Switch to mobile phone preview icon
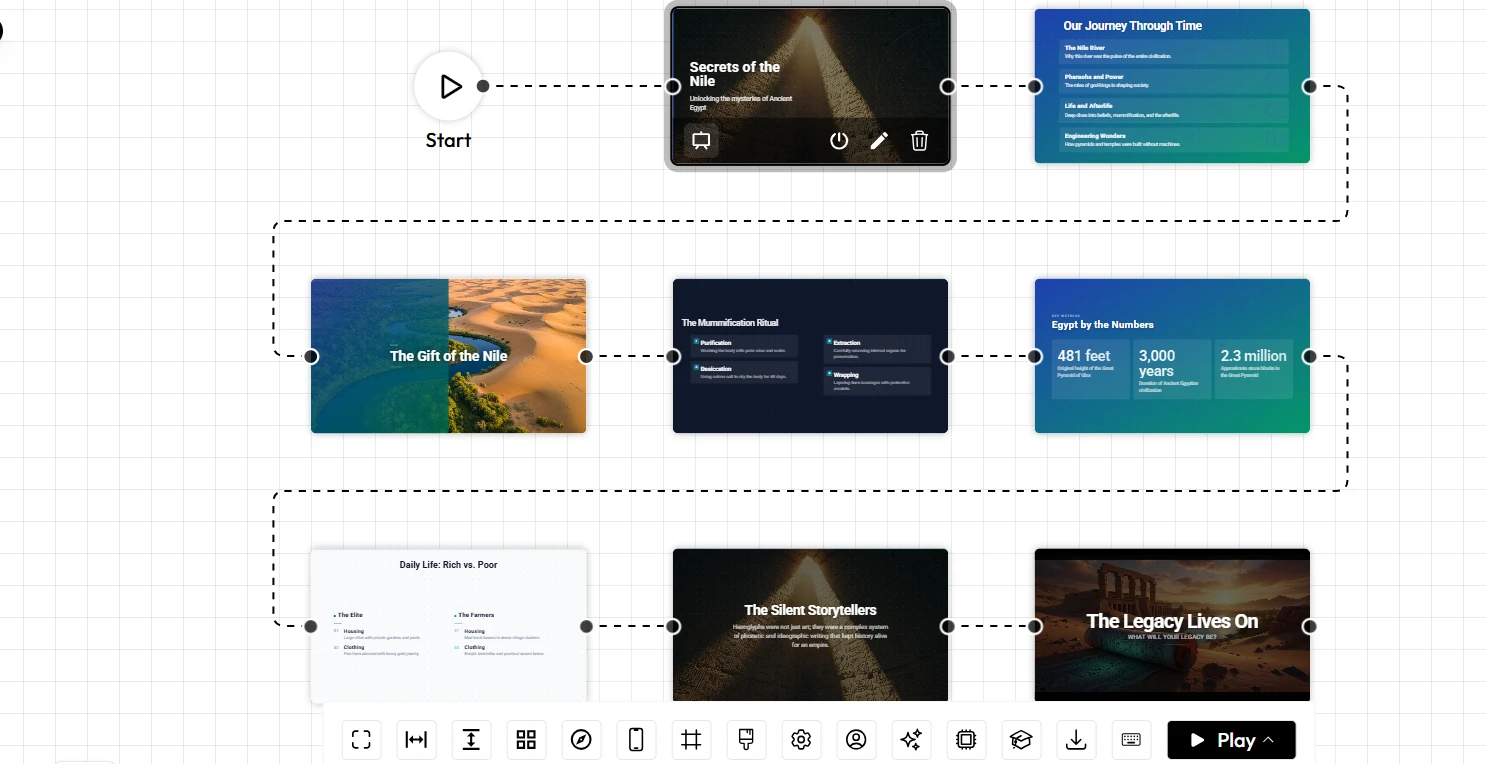This screenshot has width=1486, height=764. (636, 740)
